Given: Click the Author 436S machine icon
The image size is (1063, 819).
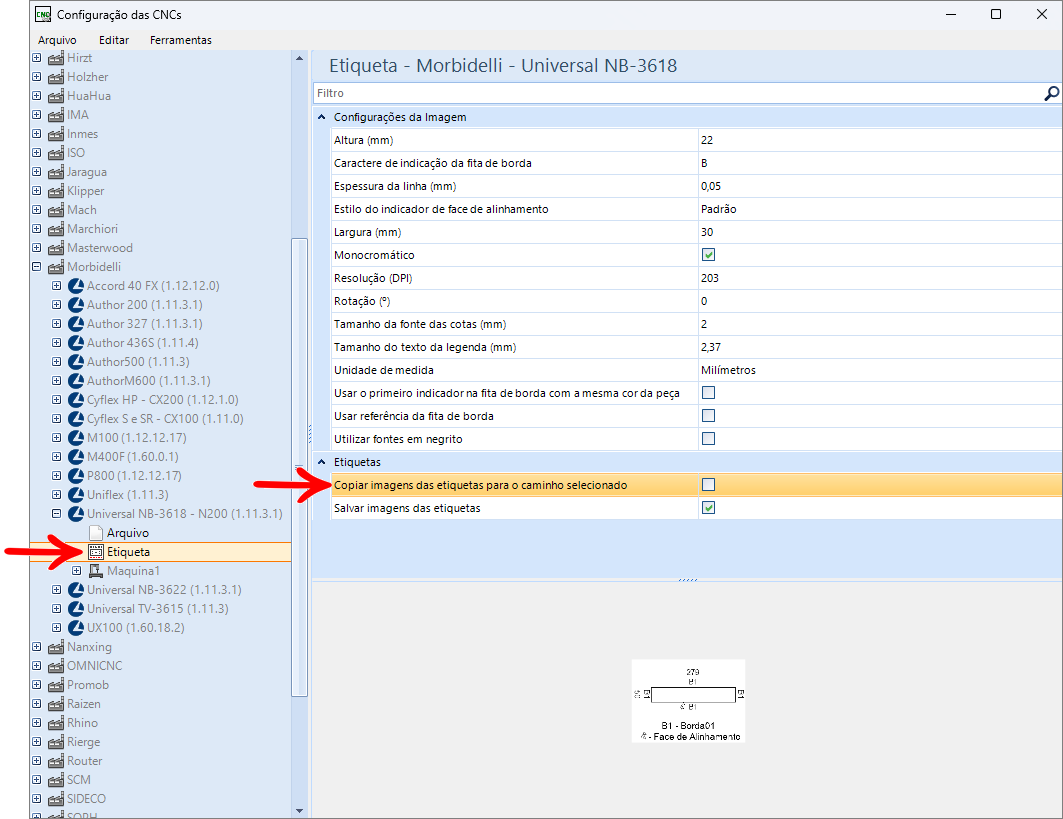Looking at the screenshot, I should pyautogui.click(x=76, y=343).
